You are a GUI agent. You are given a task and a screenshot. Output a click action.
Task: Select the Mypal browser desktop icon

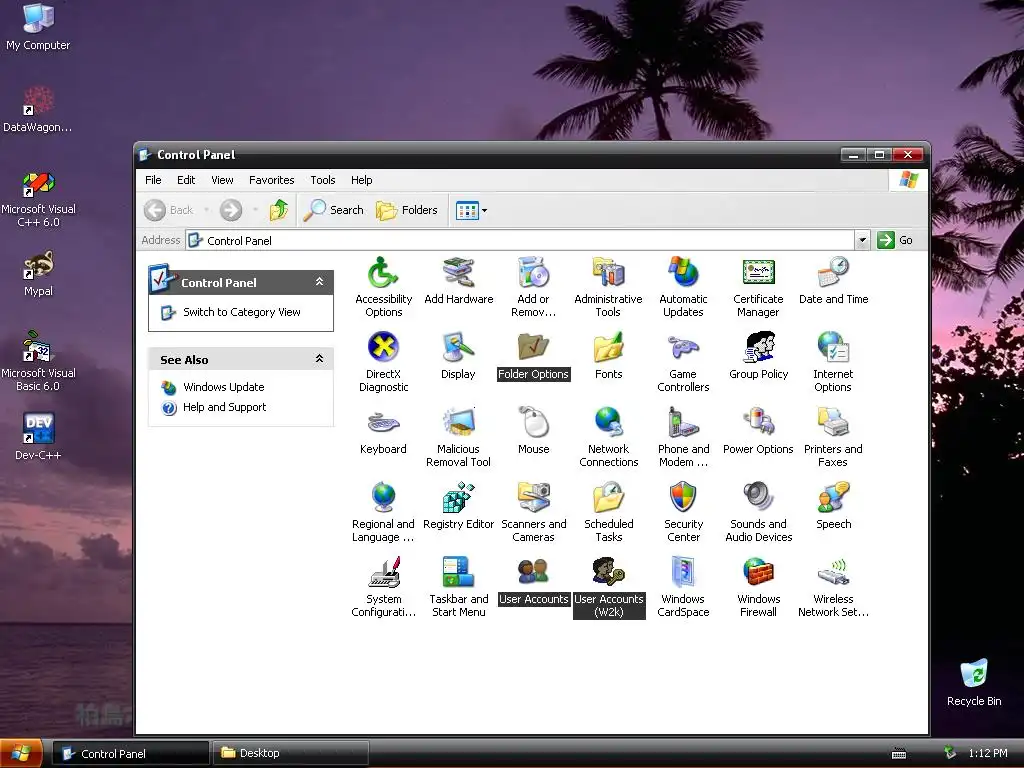click(x=38, y=274)
